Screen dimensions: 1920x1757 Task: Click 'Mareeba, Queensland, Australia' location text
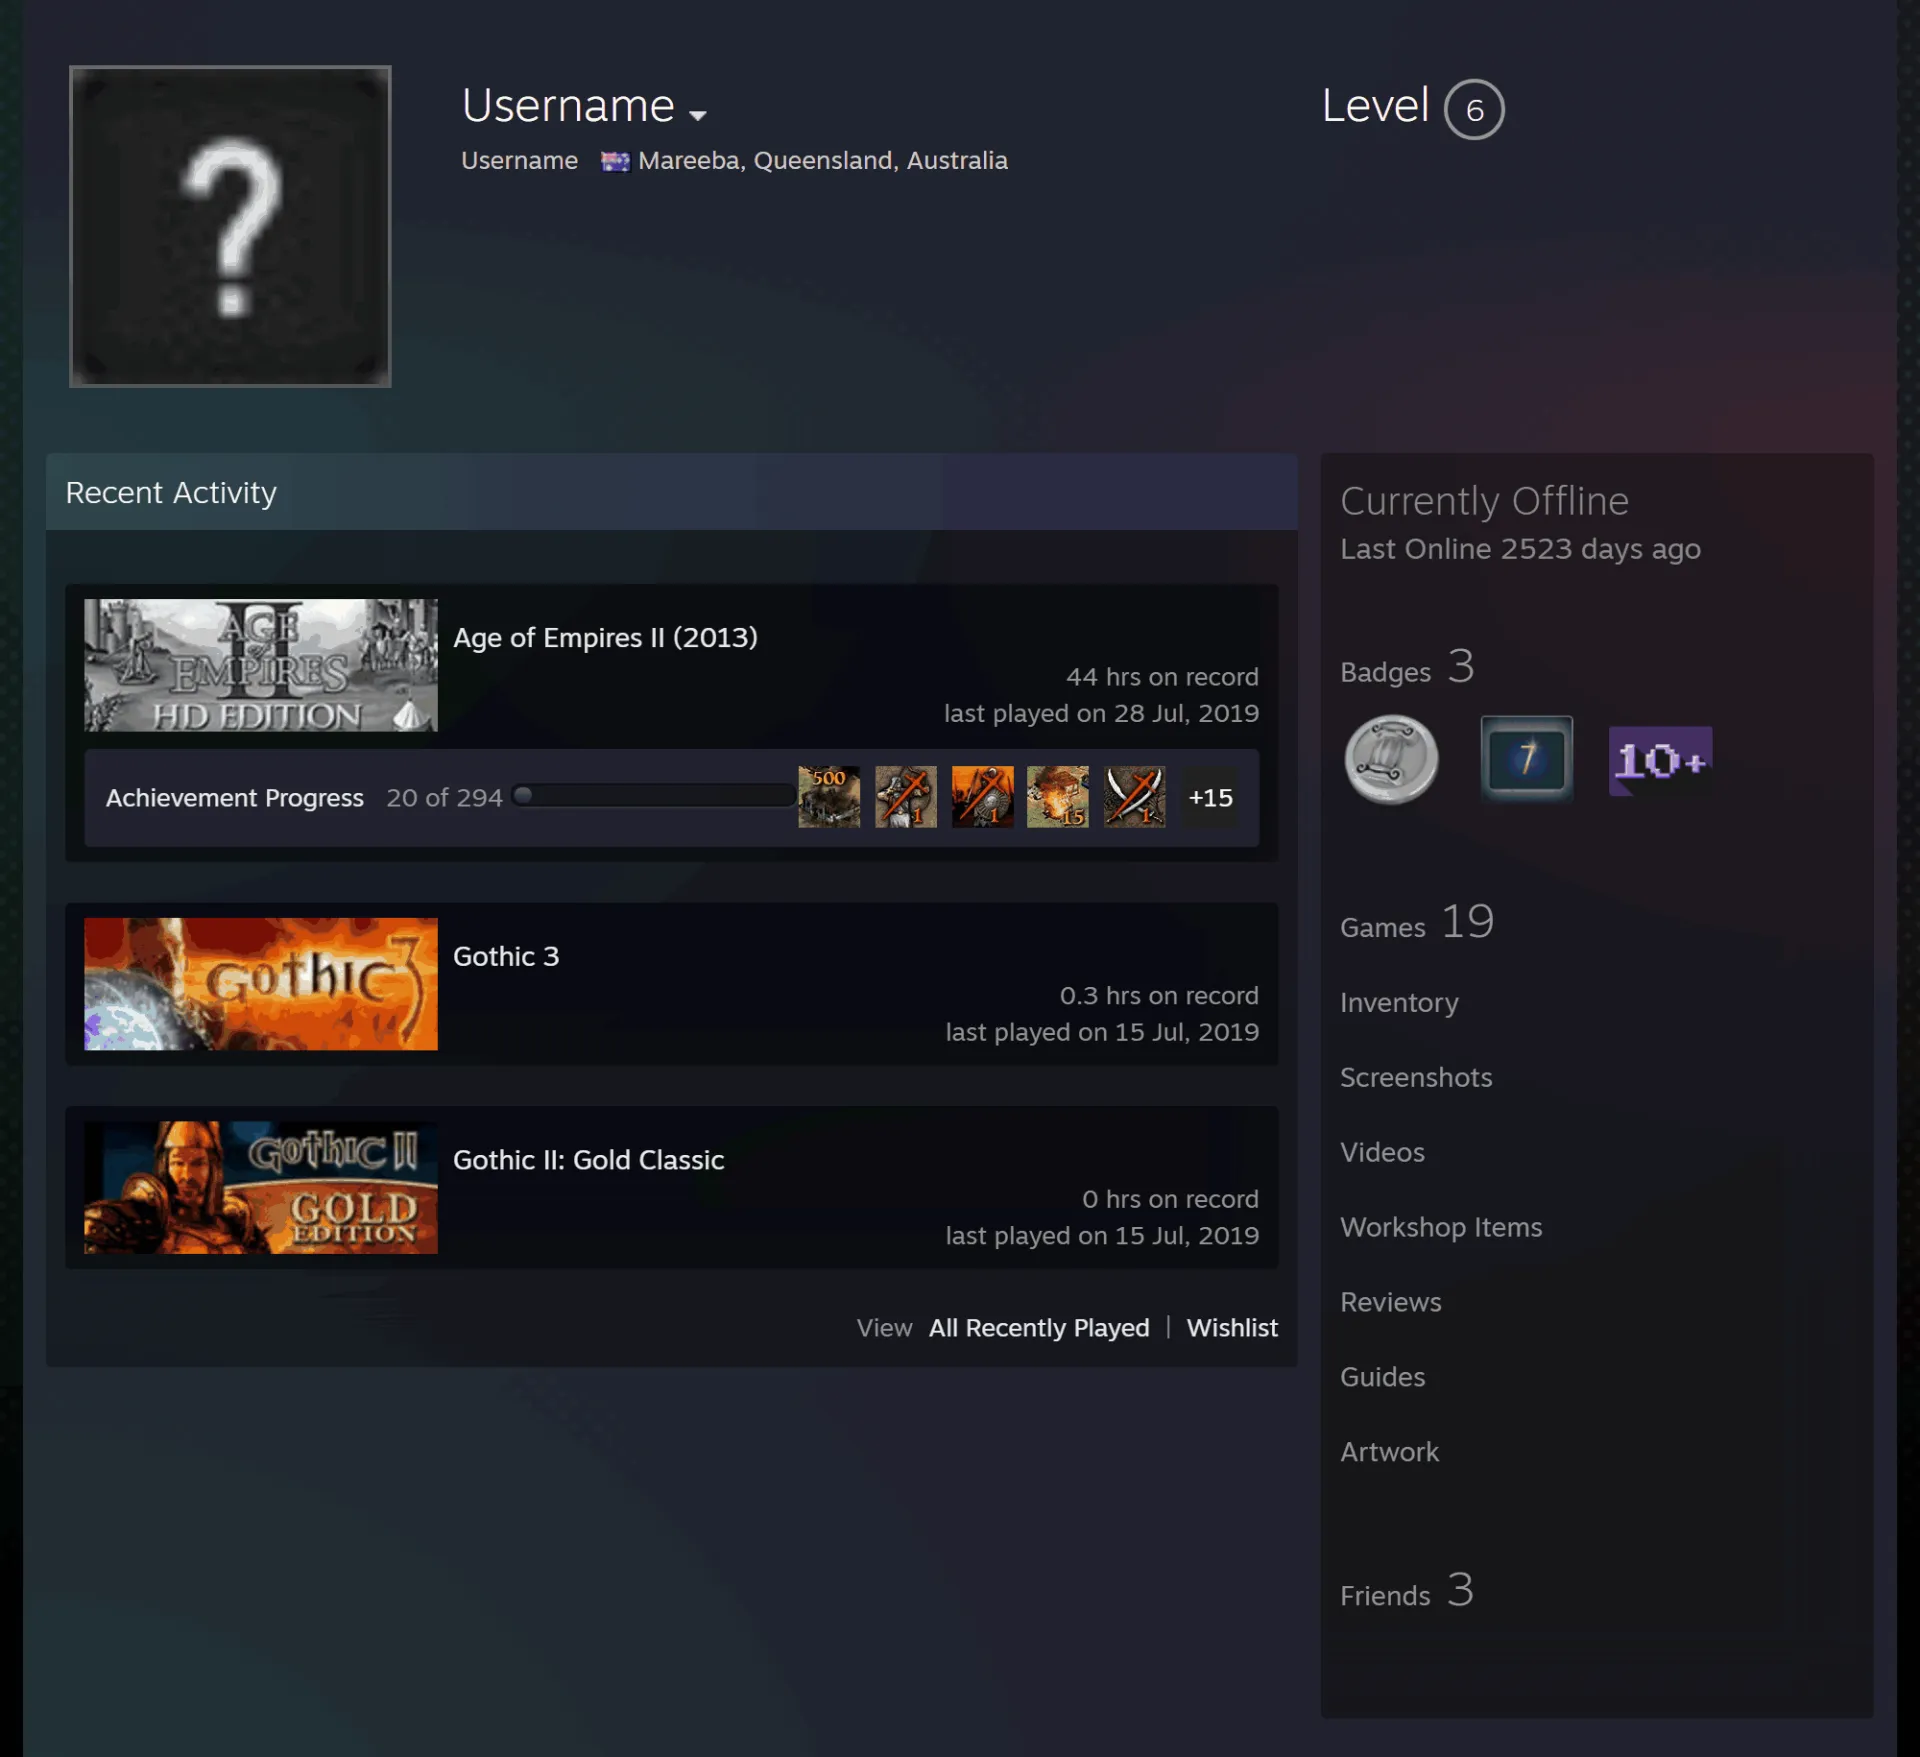click(822, 160)
